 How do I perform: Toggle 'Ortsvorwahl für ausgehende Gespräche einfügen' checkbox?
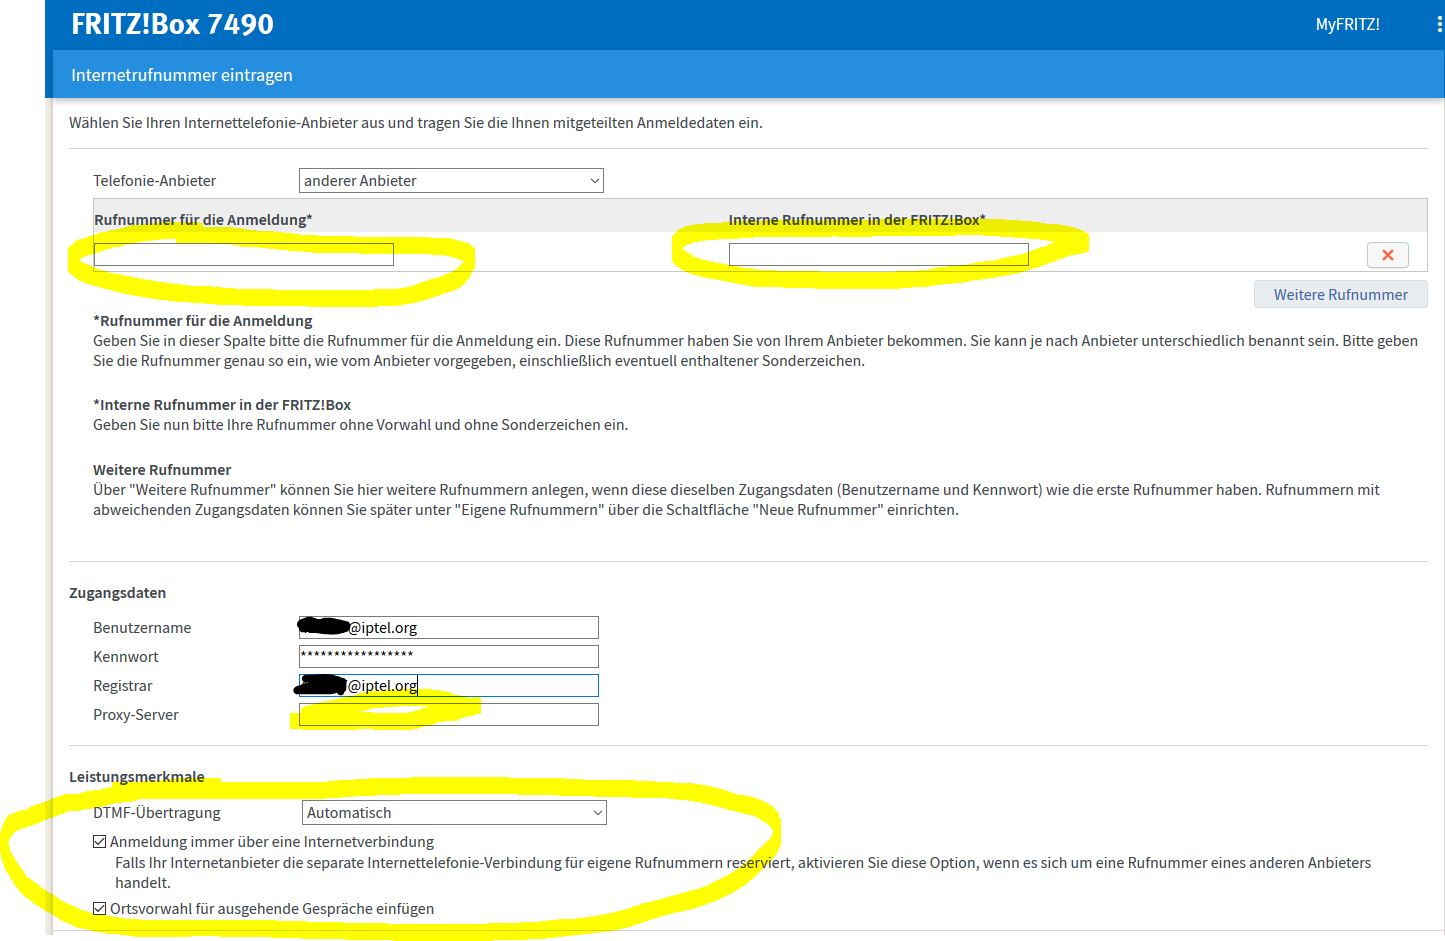(x=100, y=909)
